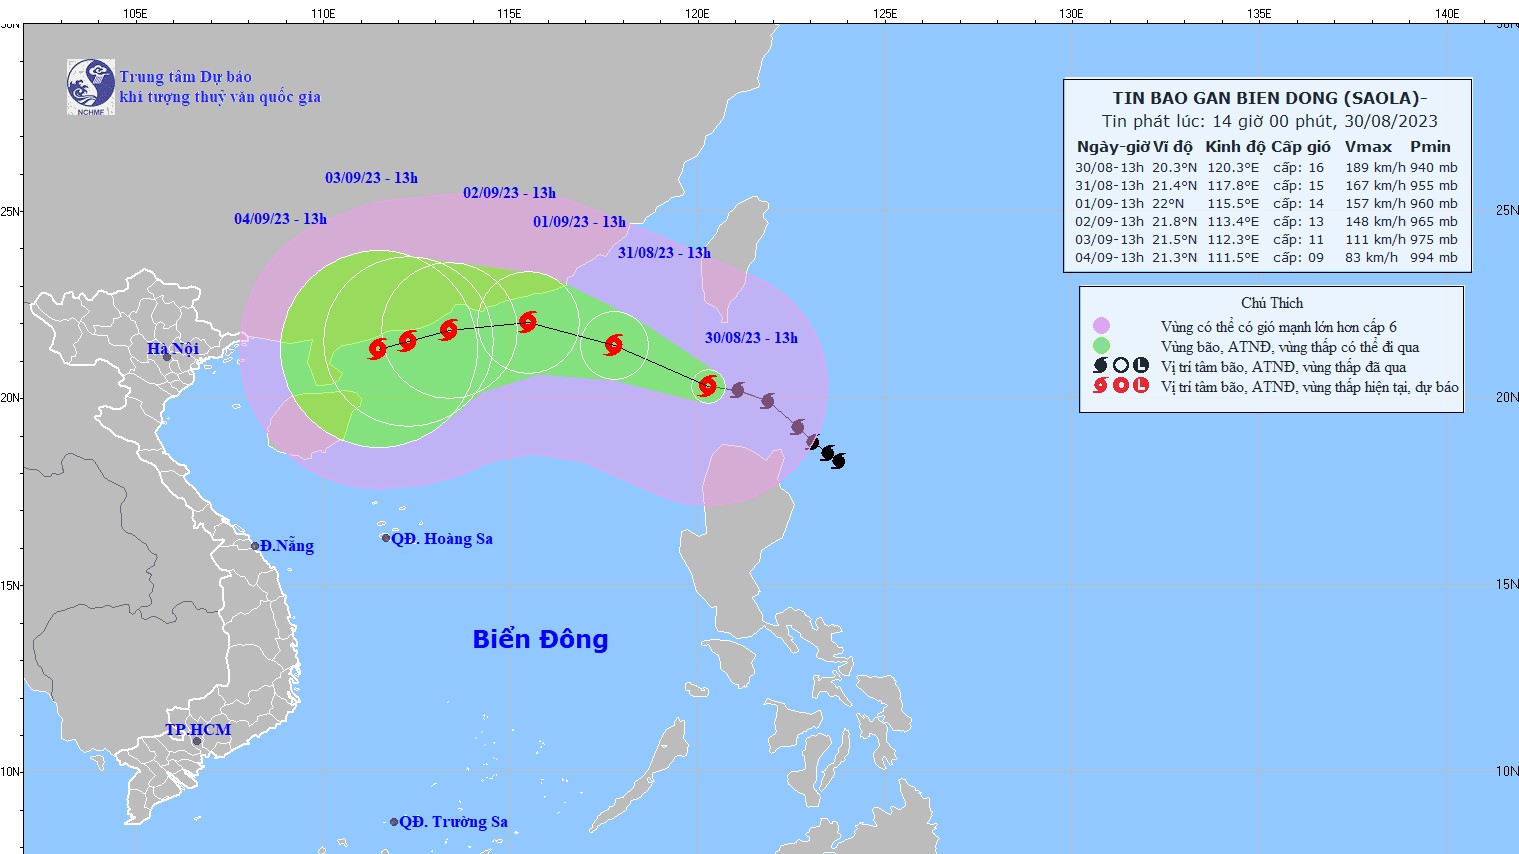Click the red storm symbol in legend
Screen dimensions: 1519x854
(x=1101, y=386)
